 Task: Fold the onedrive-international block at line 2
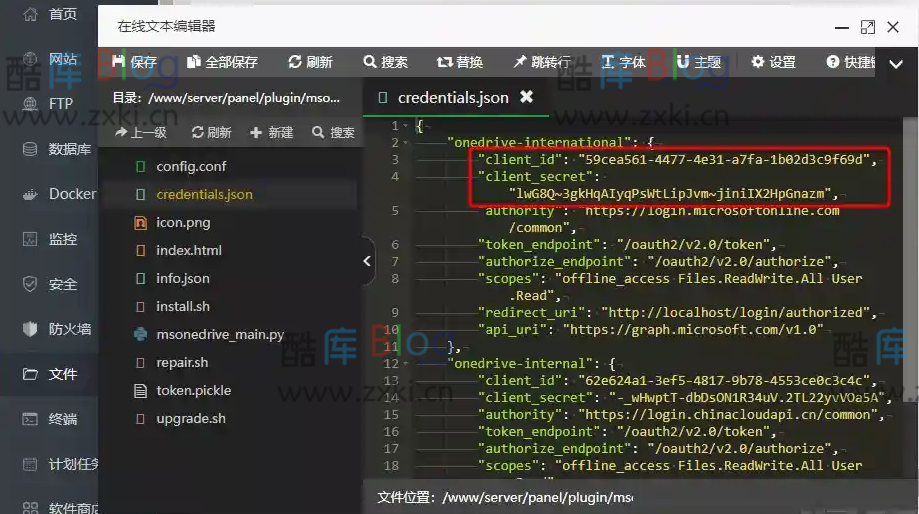pyautogui.click(x=405, y=143)
